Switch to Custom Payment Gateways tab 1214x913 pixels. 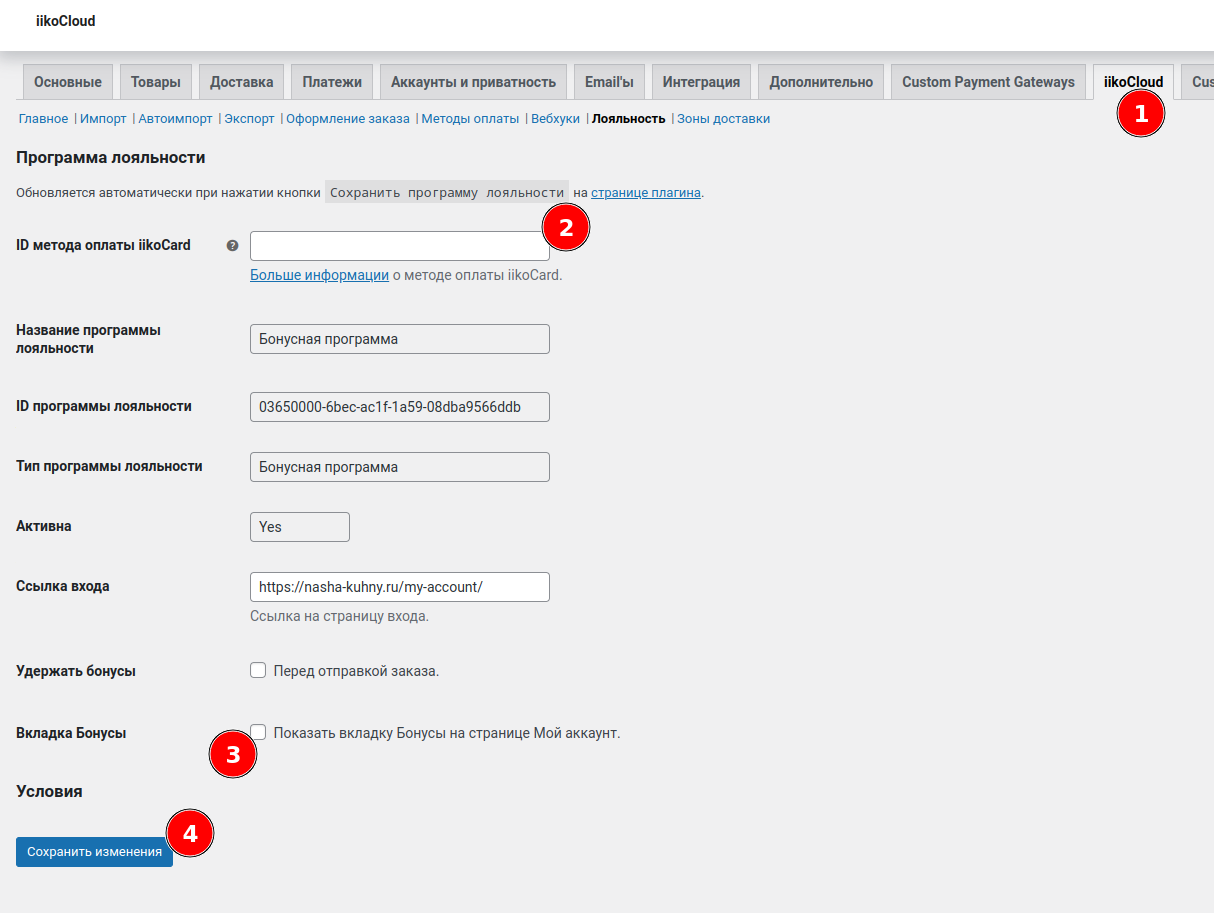pos(988,82)
